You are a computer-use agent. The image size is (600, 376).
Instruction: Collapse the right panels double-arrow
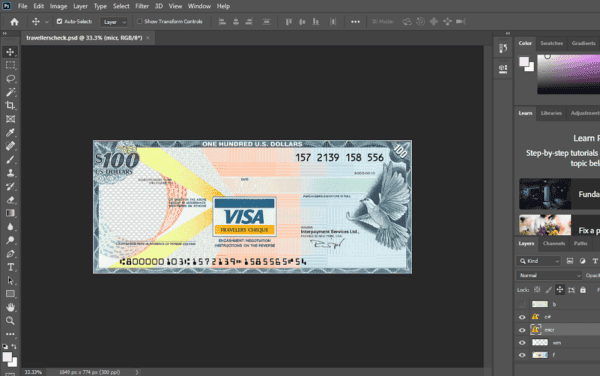point(508,33)
